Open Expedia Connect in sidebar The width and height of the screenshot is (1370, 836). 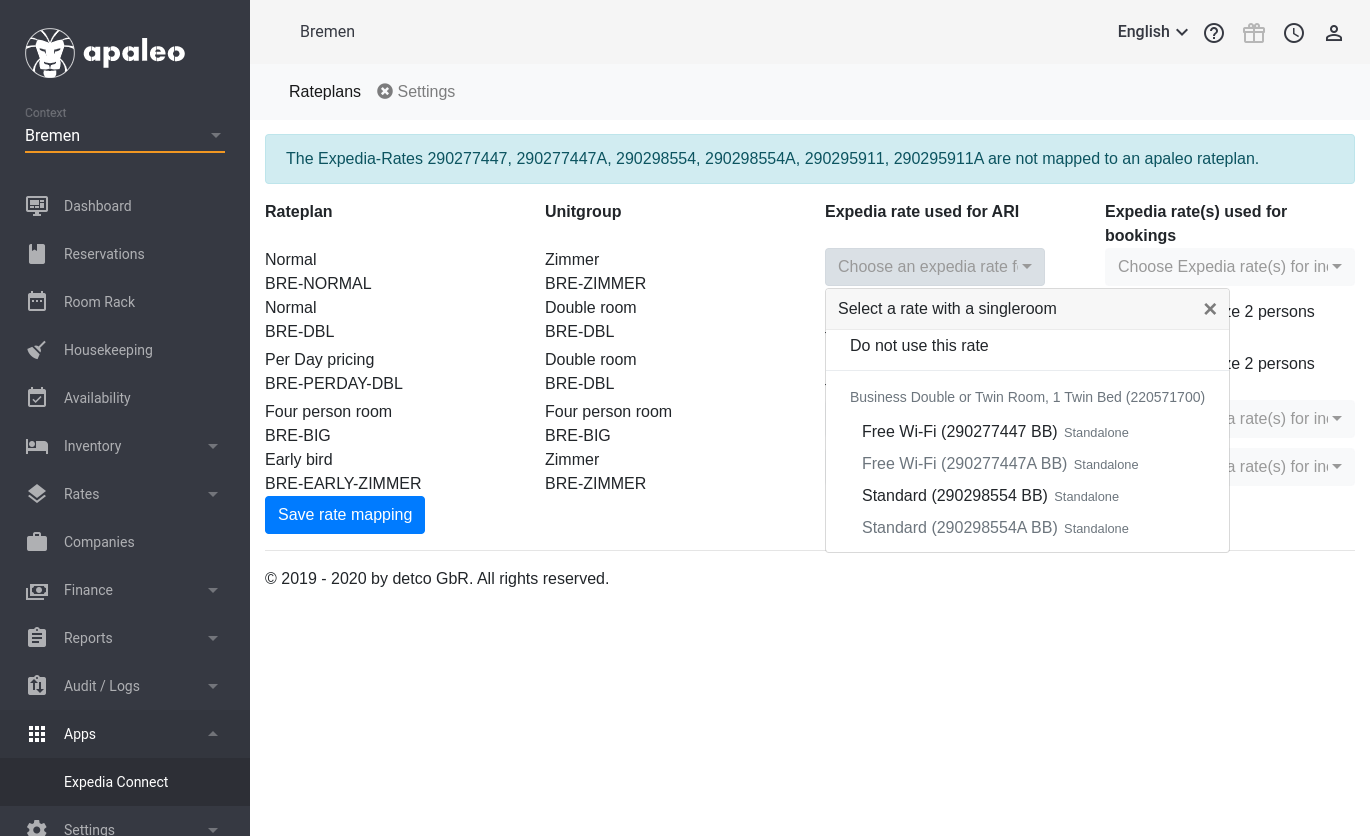[x=116, y=782]
